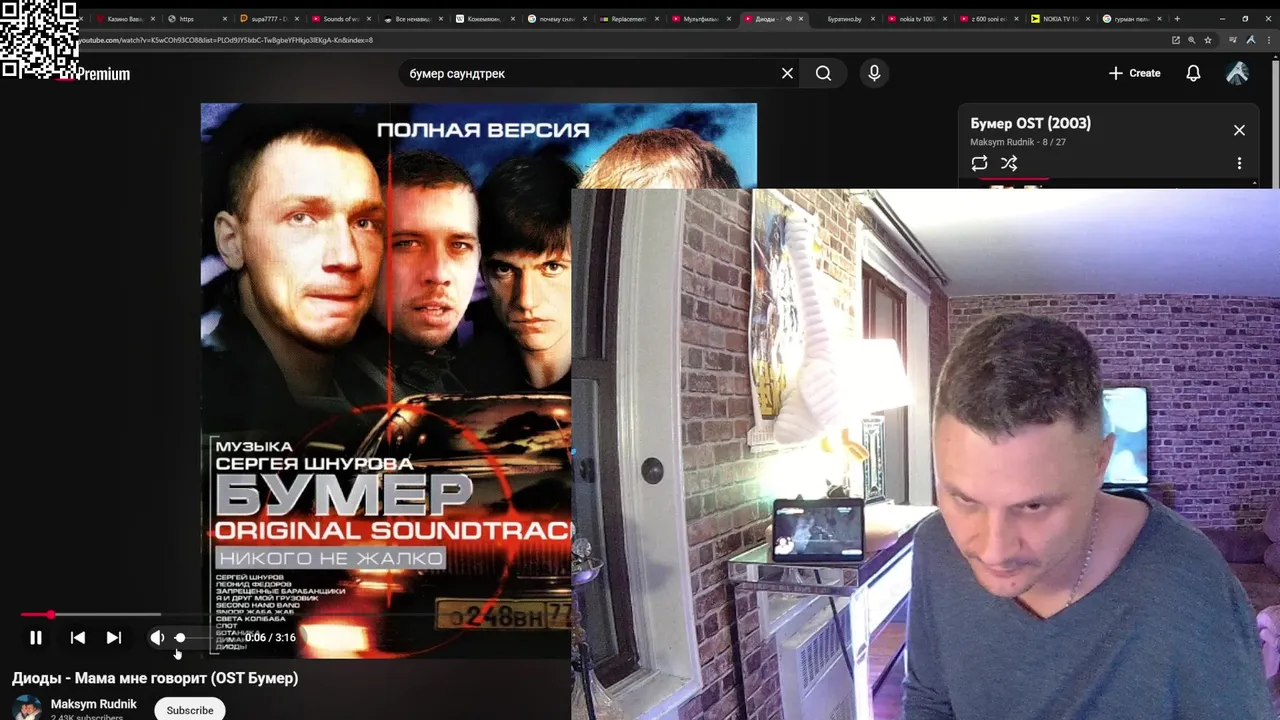1280x720 pixels.
Task: Switch to the 'Все ненавид' browser tab
Action: coord(411,19)
